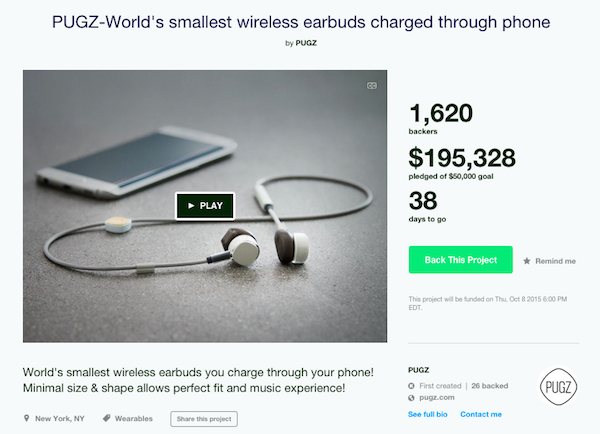Open the PUGZ round logo avatar
Screen dimensions: 600x434
pyautogui.click(x=558, y=387)
